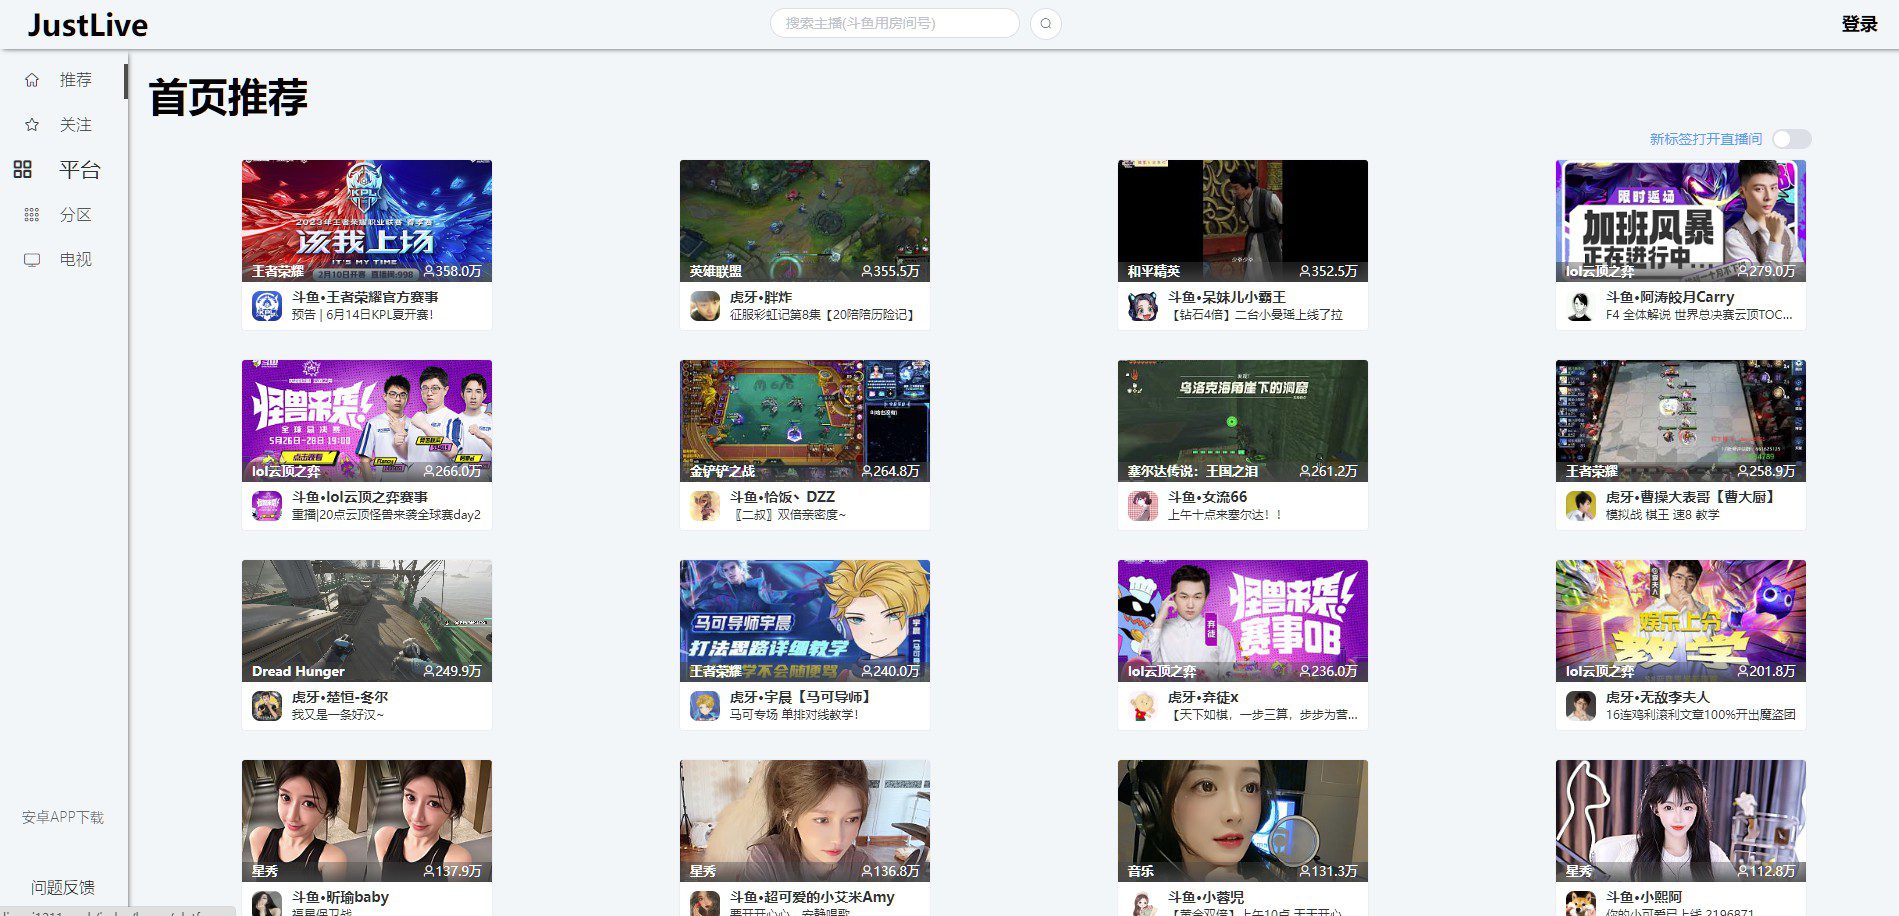Viewport: 1899px width, 916px height.
Task: Switch the live room new-tab toggle
Action: point(1790,140)
